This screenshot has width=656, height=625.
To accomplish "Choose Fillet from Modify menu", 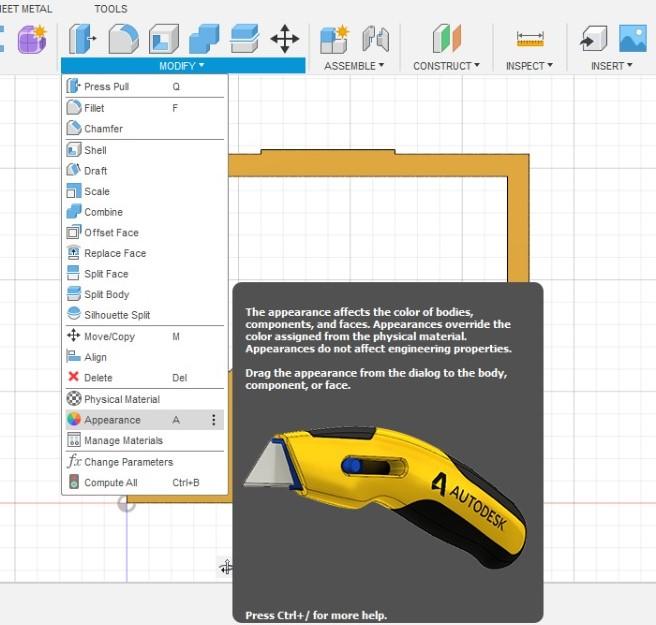I will pyautogui.click(x=144, y=108).
